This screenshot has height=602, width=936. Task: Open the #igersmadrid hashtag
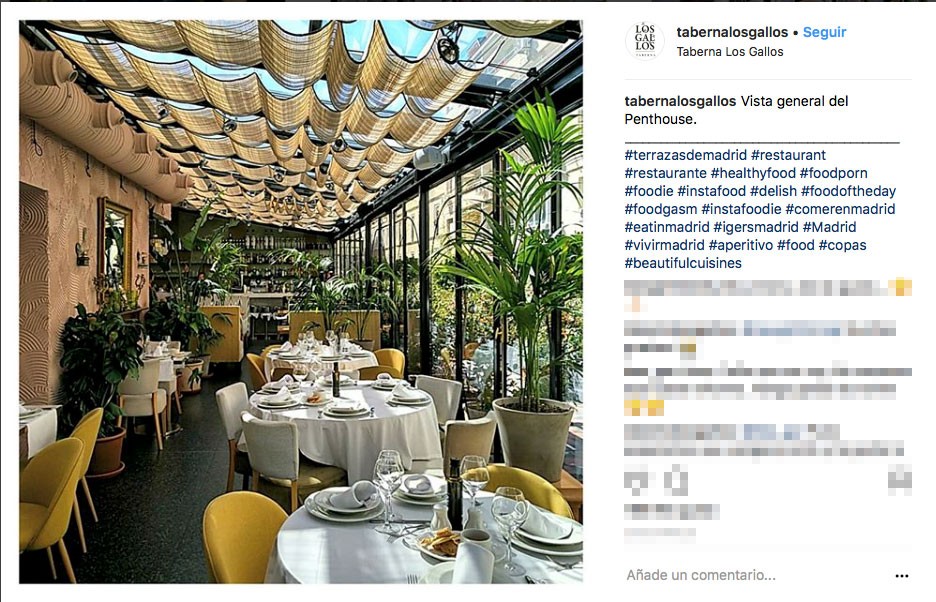(x=755, y=227)
